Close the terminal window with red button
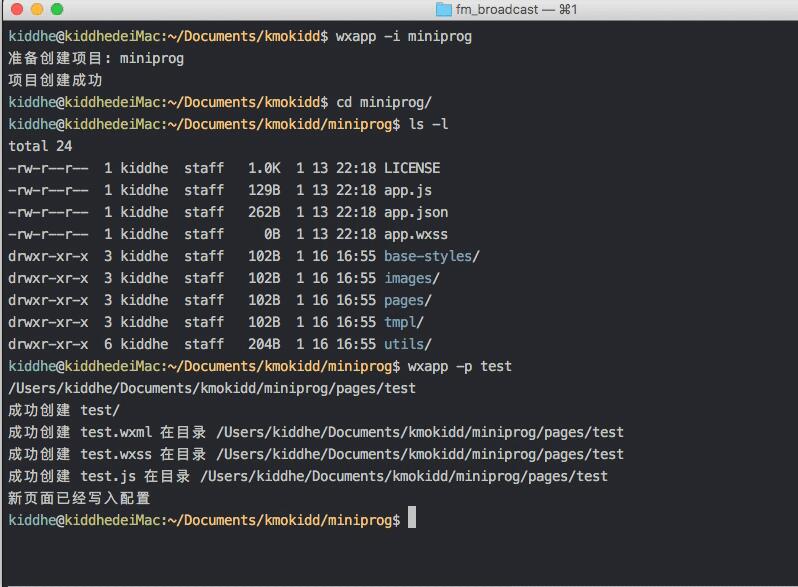This screenshot has width=798, height=587. pos(15,9)
